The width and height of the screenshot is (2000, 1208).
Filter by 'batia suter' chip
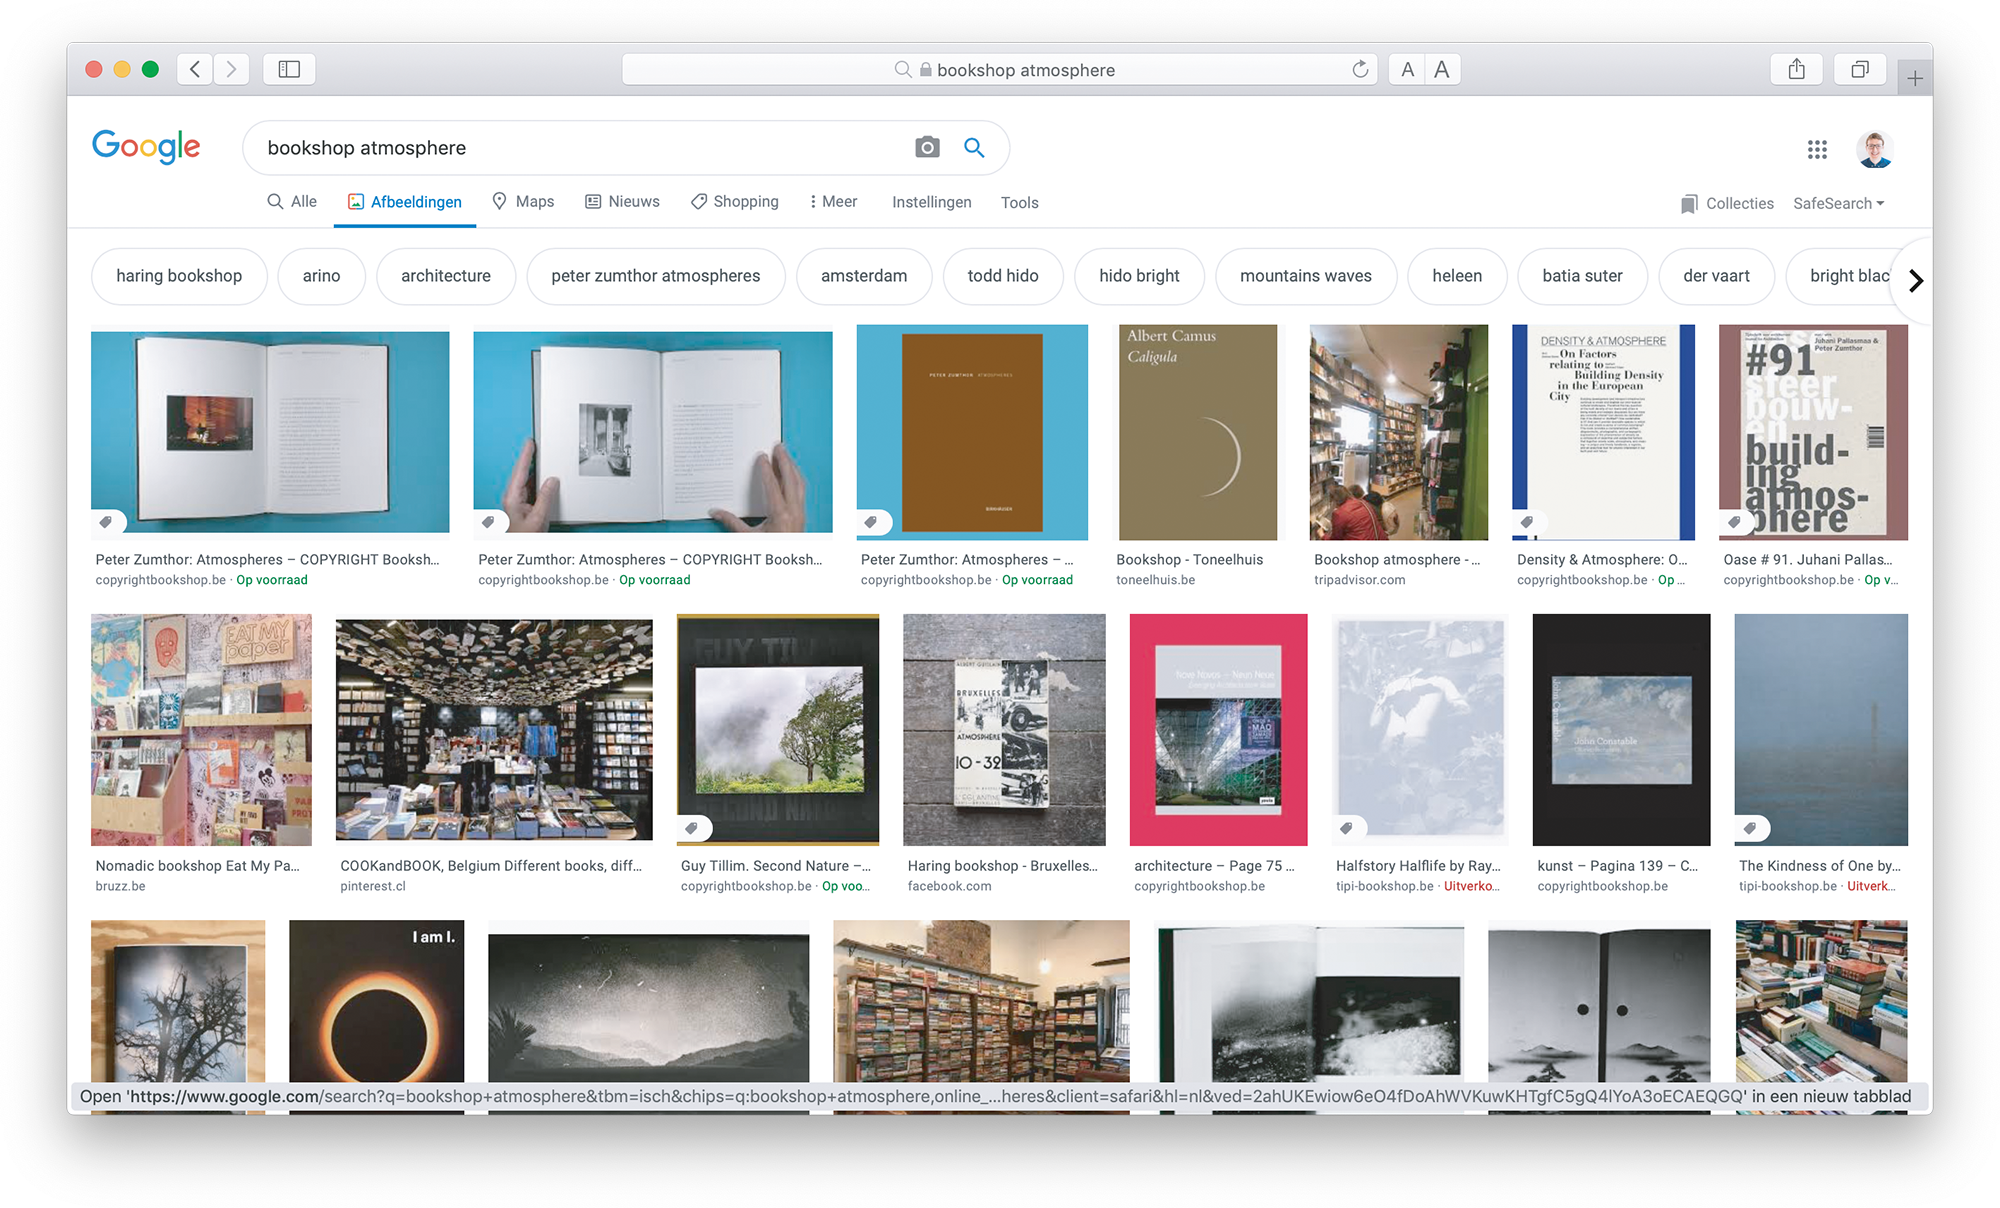pos(1582,276)
